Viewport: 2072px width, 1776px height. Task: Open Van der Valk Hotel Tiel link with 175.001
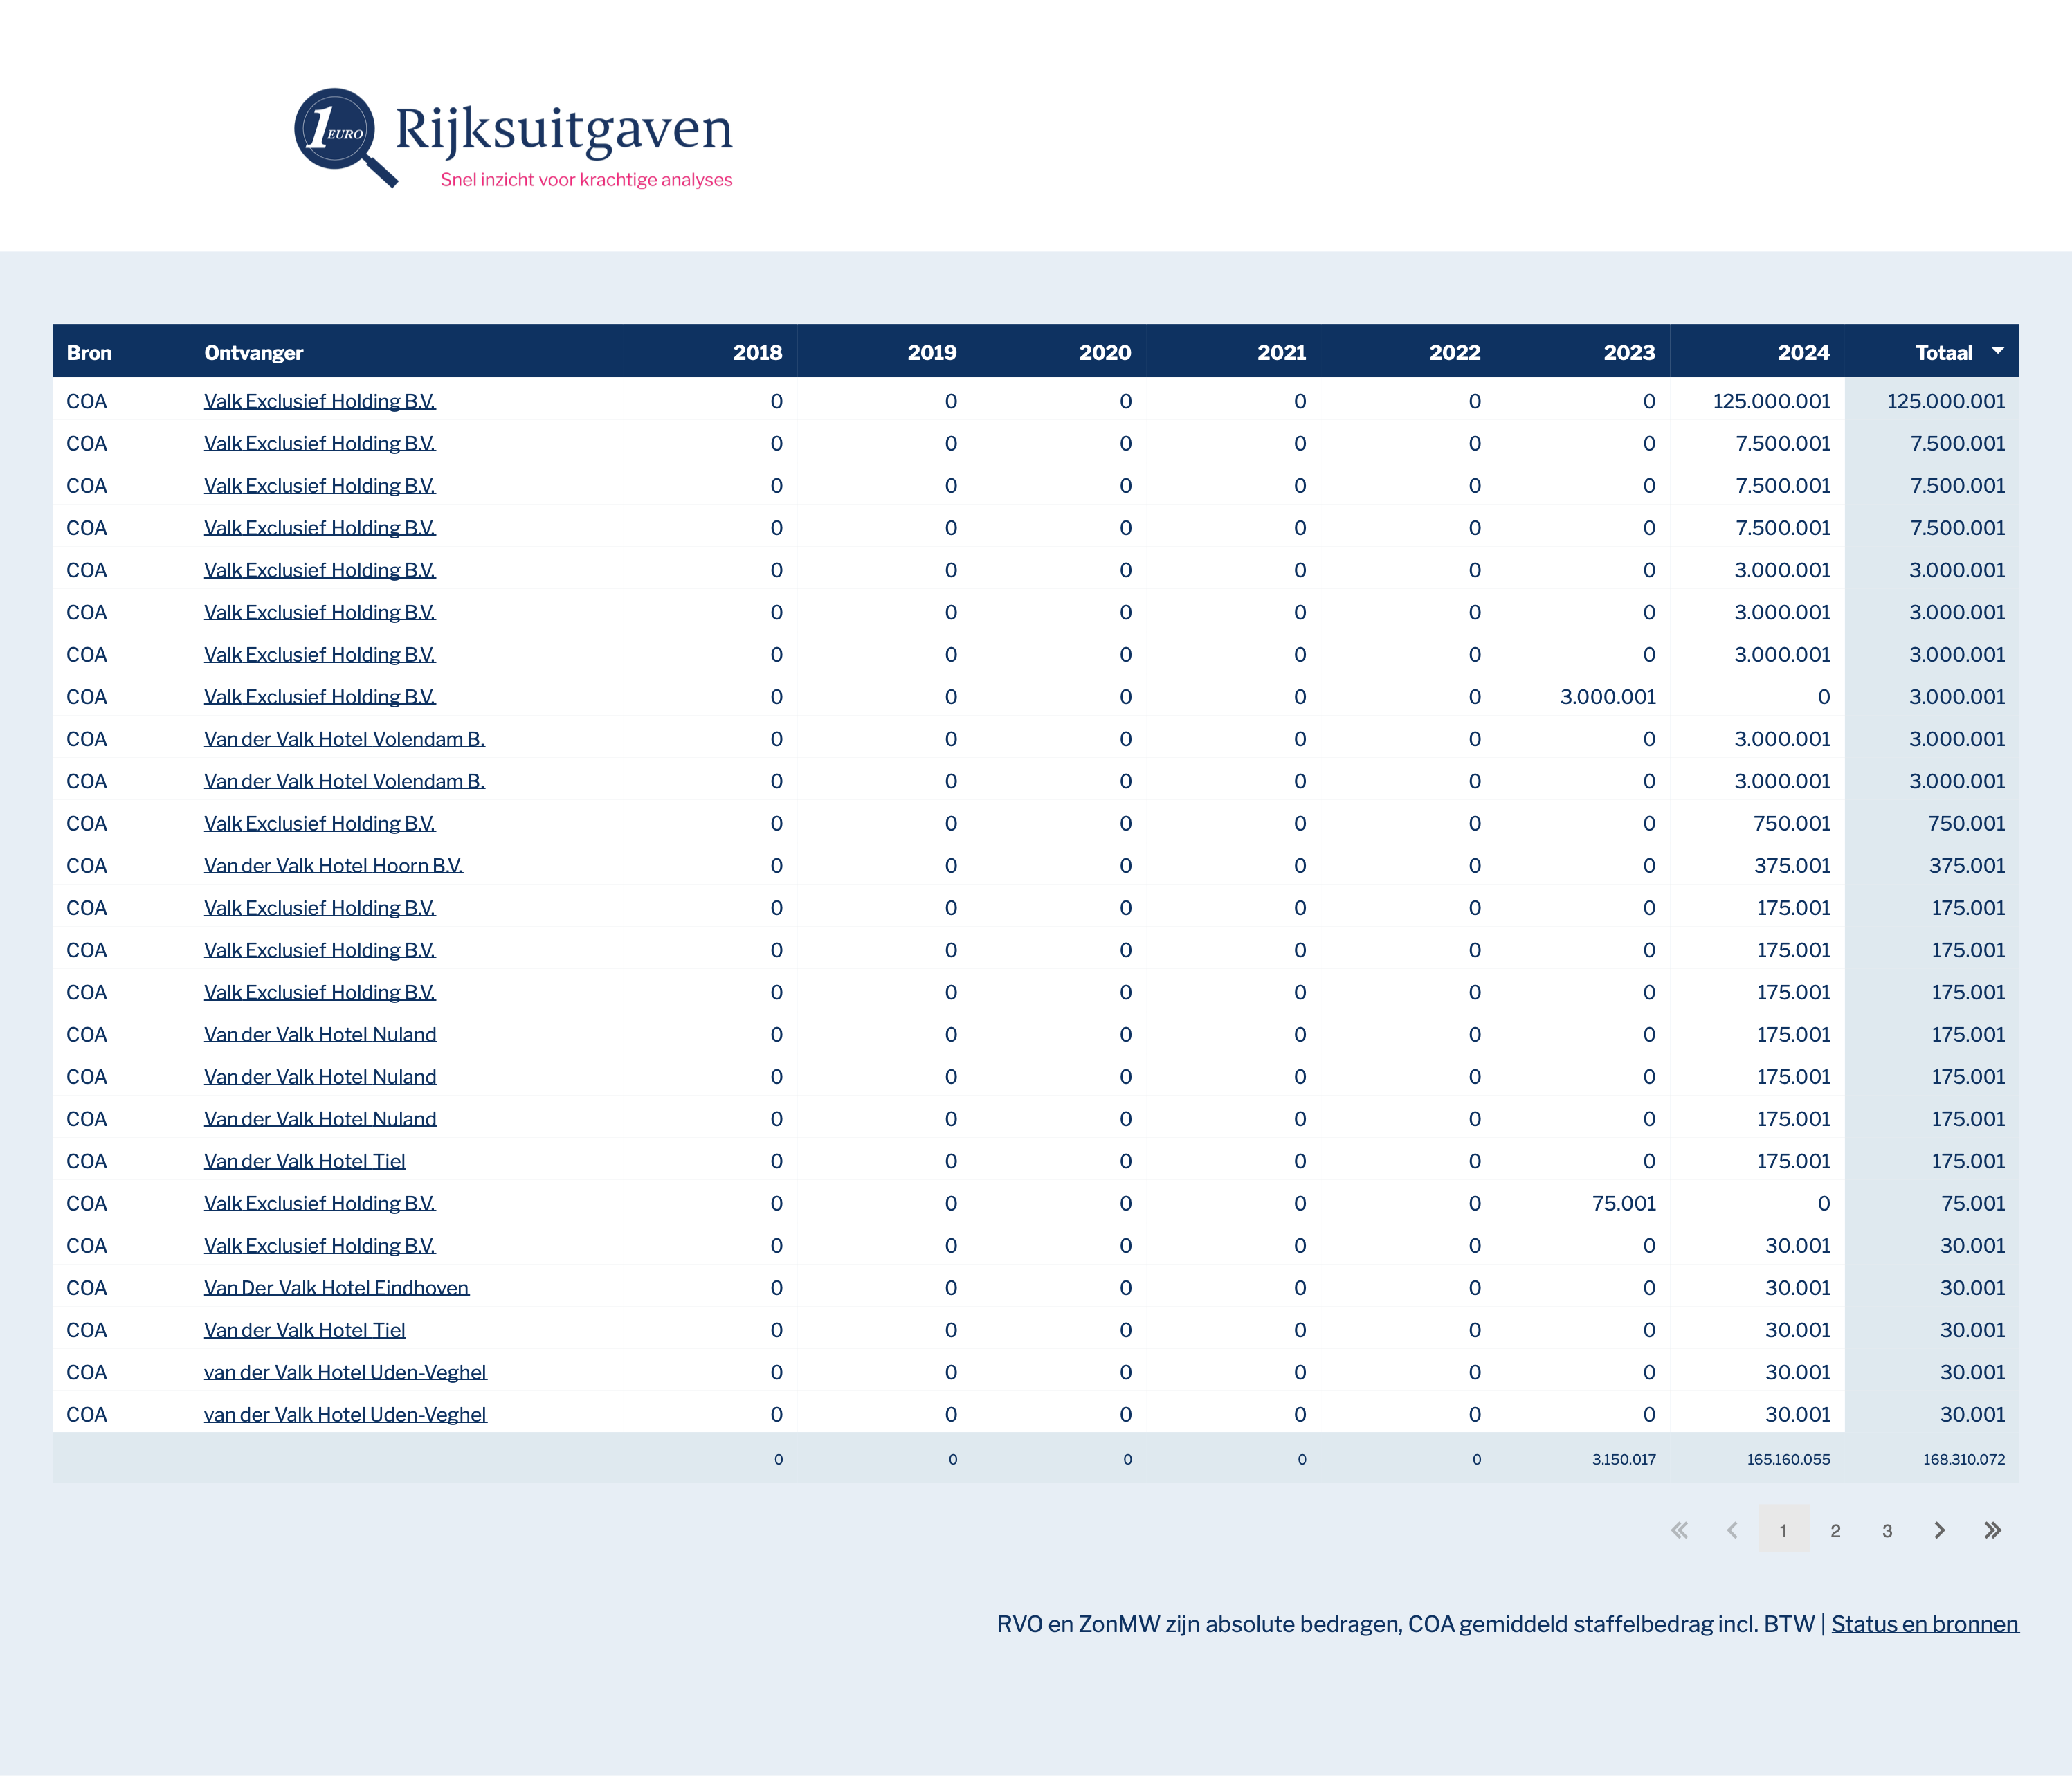point(304,1162)
